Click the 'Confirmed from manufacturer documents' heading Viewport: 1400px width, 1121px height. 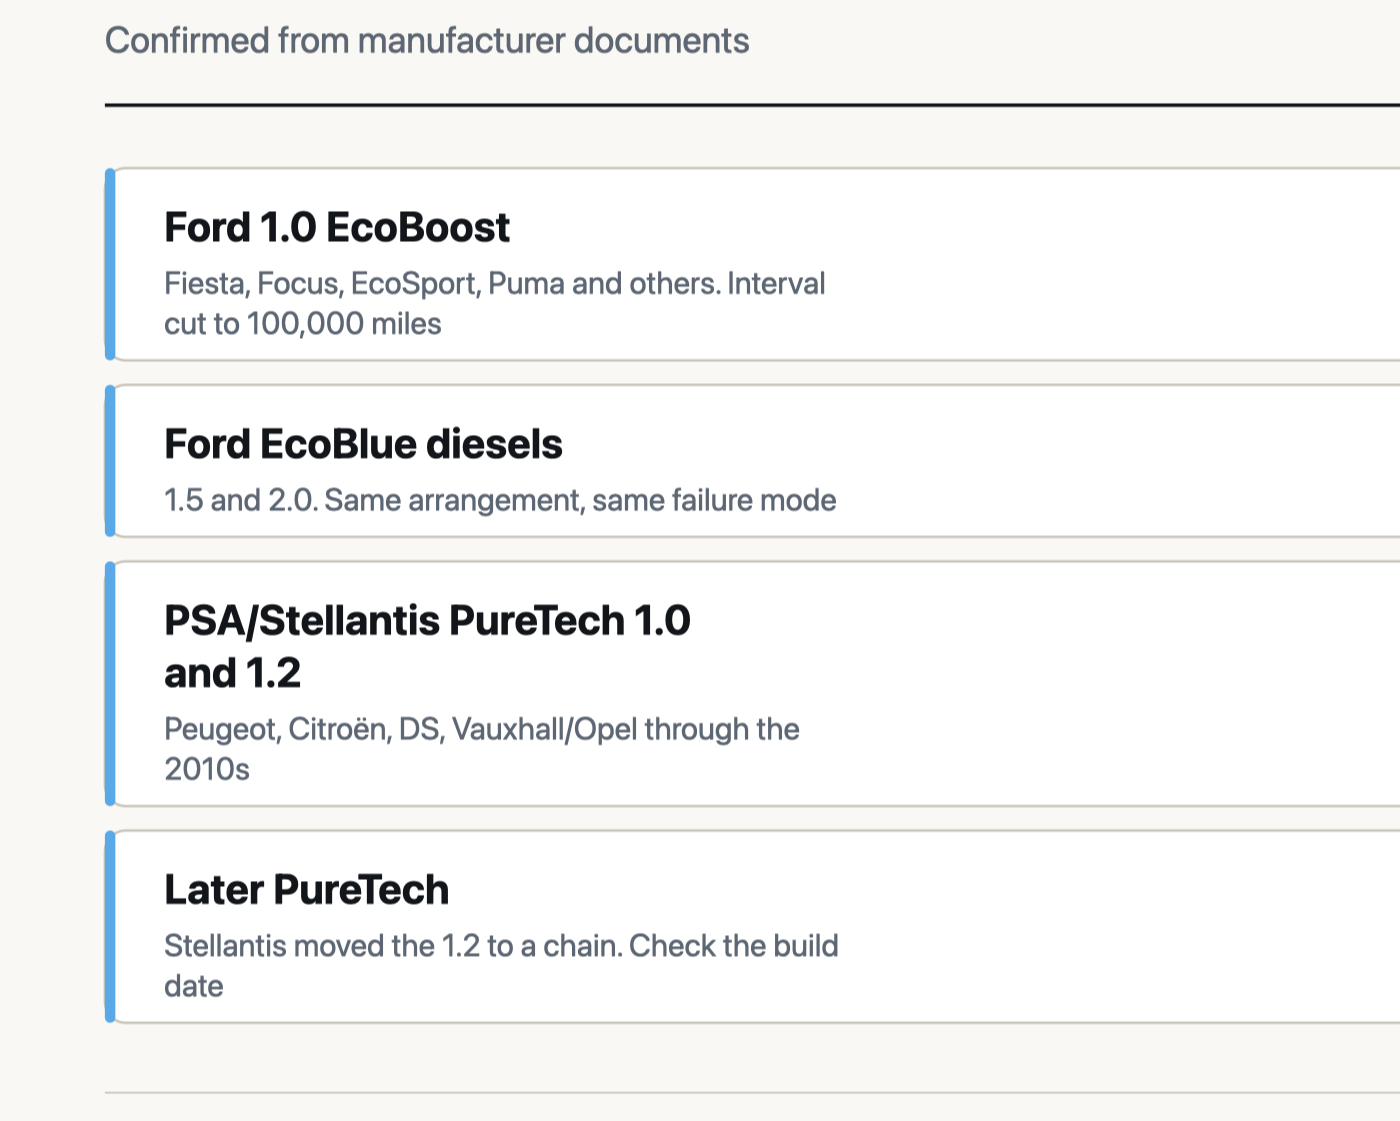pyautogui.click(x=427, y=41)
